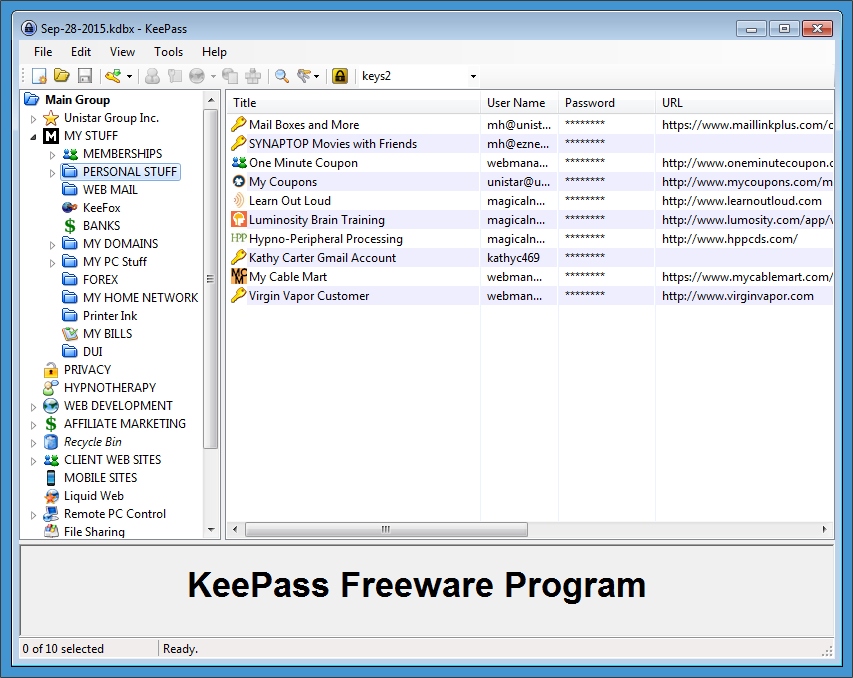Select the AFFILIATE MARKETING group
This screenshot has width=853, height=678.
tap(125, 423)
